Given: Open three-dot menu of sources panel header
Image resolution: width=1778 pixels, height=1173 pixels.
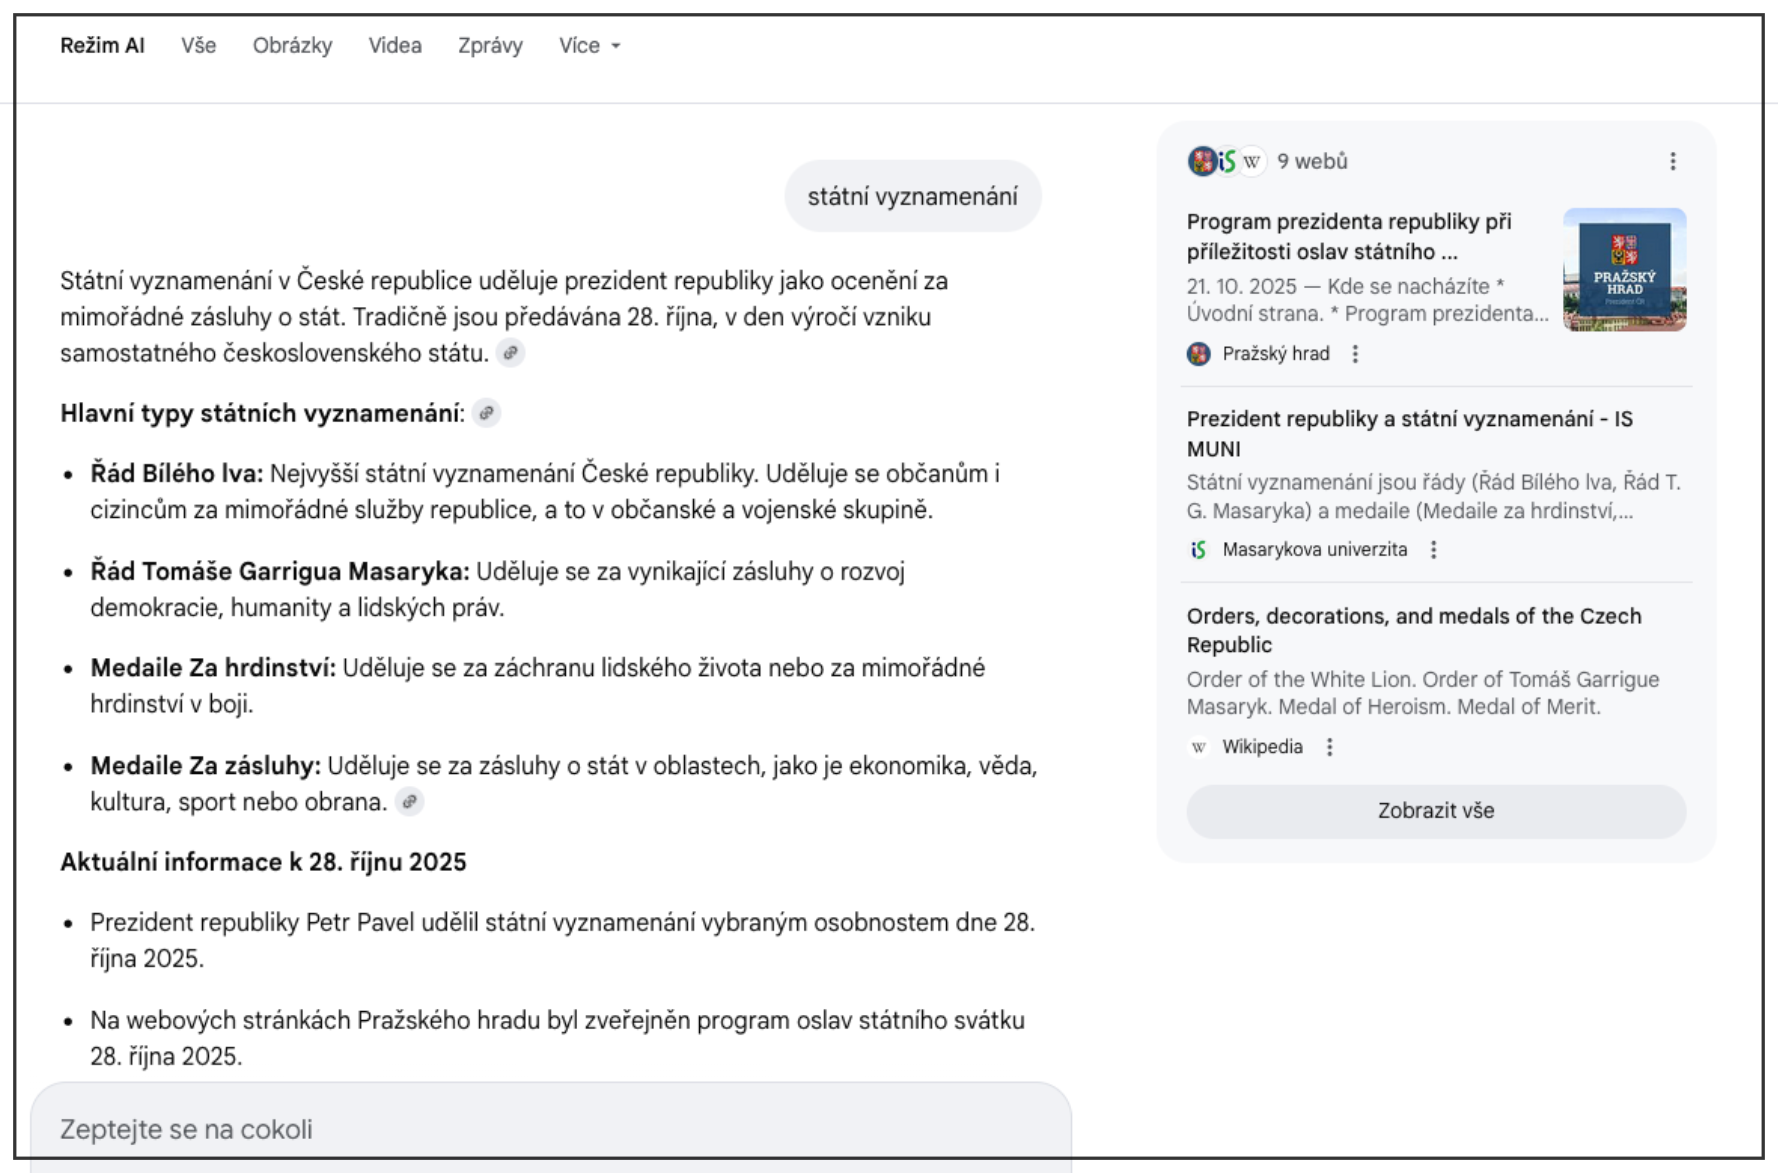Looking at the screenshot, I should click(1673, 162).
